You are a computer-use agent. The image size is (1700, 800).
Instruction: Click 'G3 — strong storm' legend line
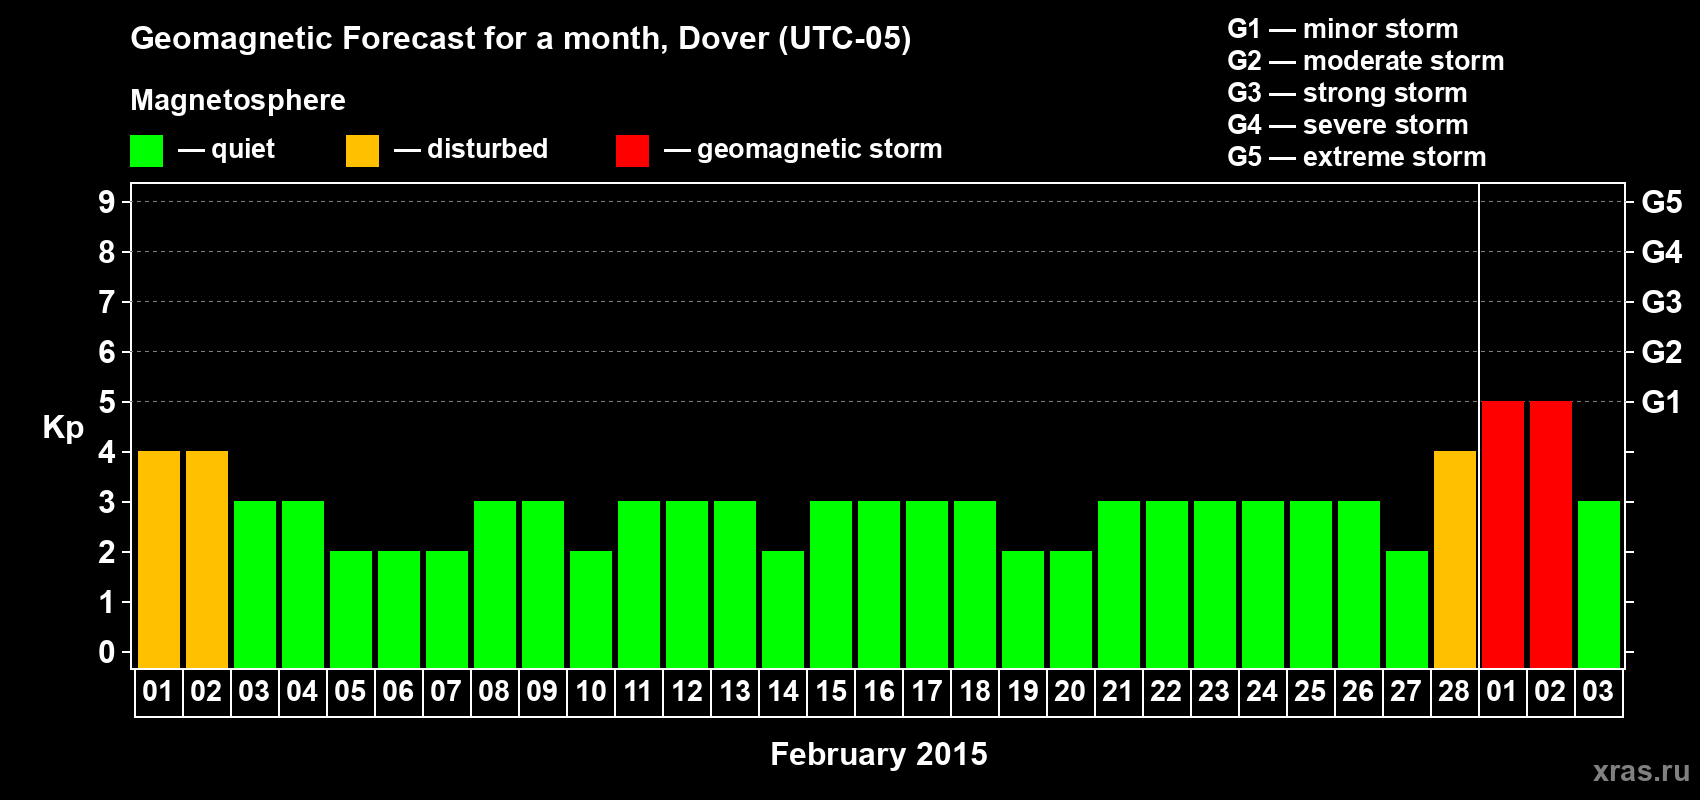pos(1347,93)
